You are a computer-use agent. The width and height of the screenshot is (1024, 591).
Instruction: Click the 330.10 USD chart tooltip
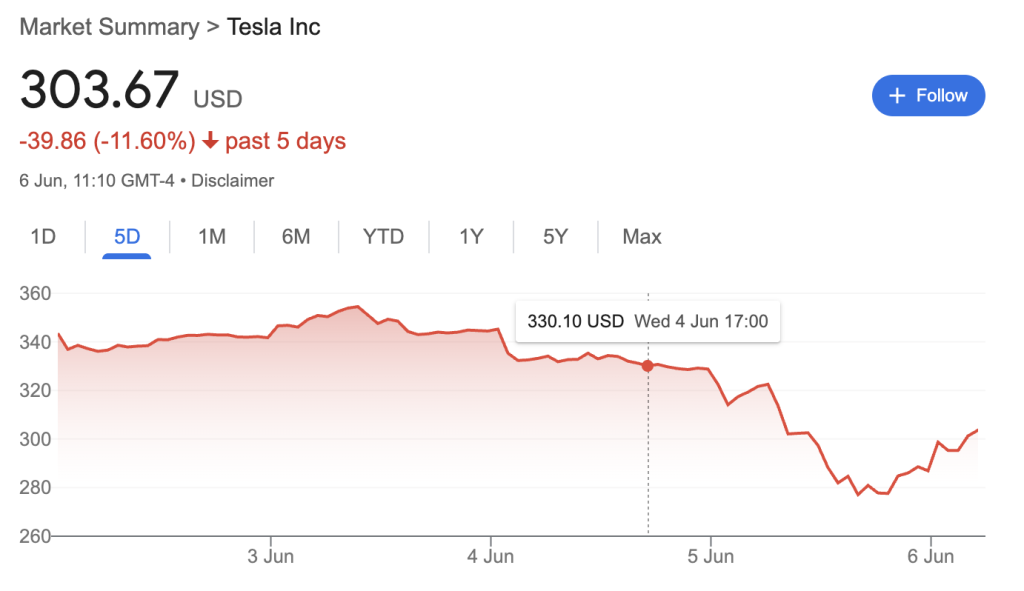(647, 321)
